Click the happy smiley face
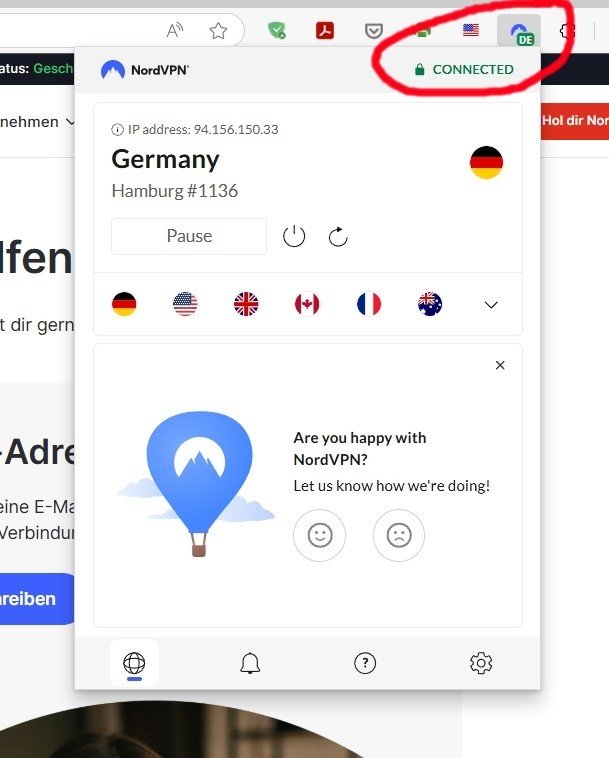The width and height of the screenshot is (609, 758). coord(319,535)
